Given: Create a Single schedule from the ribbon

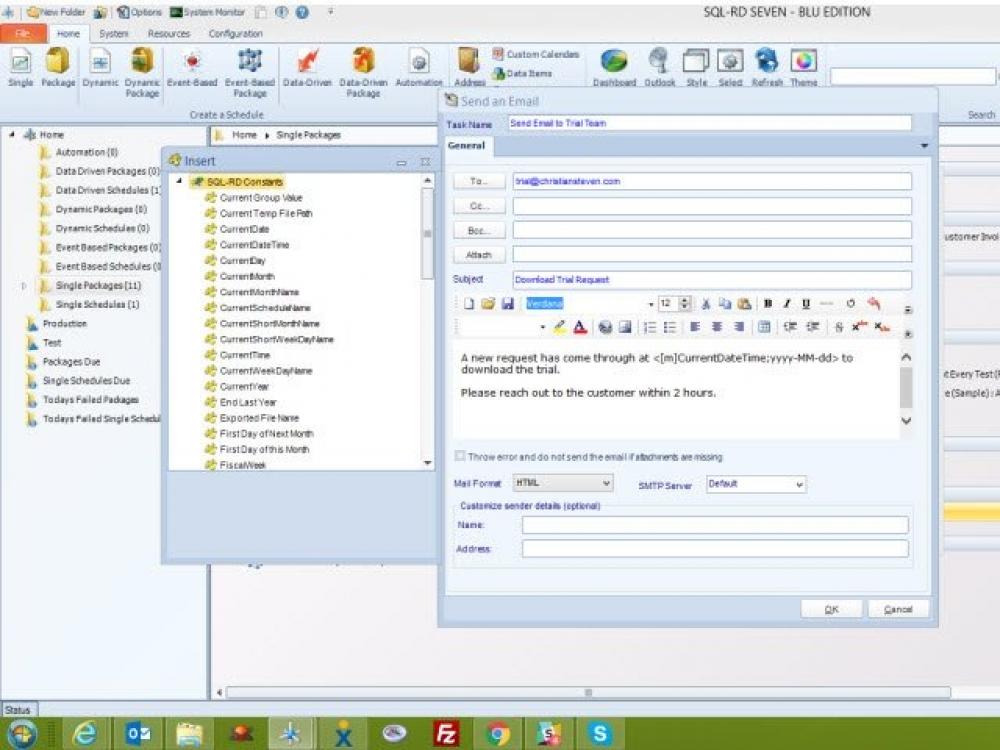Looking at the screenshot, I should point(21,65).
